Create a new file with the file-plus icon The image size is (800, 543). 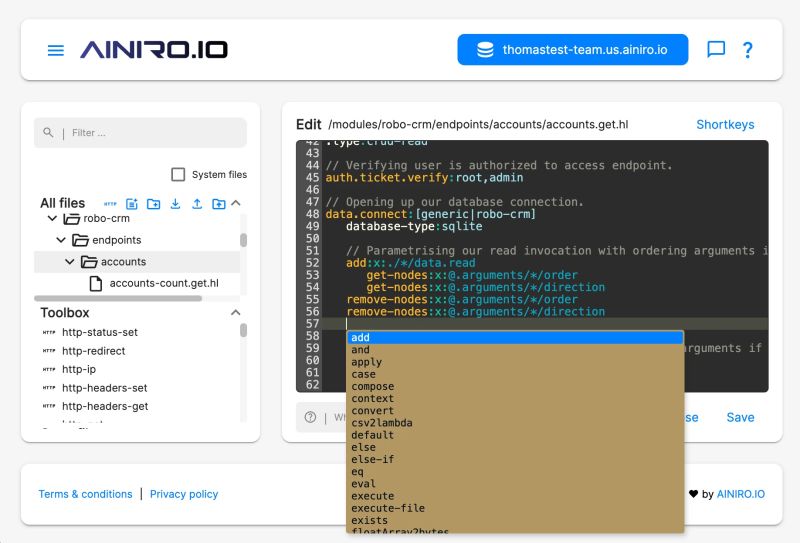[132, 204]
